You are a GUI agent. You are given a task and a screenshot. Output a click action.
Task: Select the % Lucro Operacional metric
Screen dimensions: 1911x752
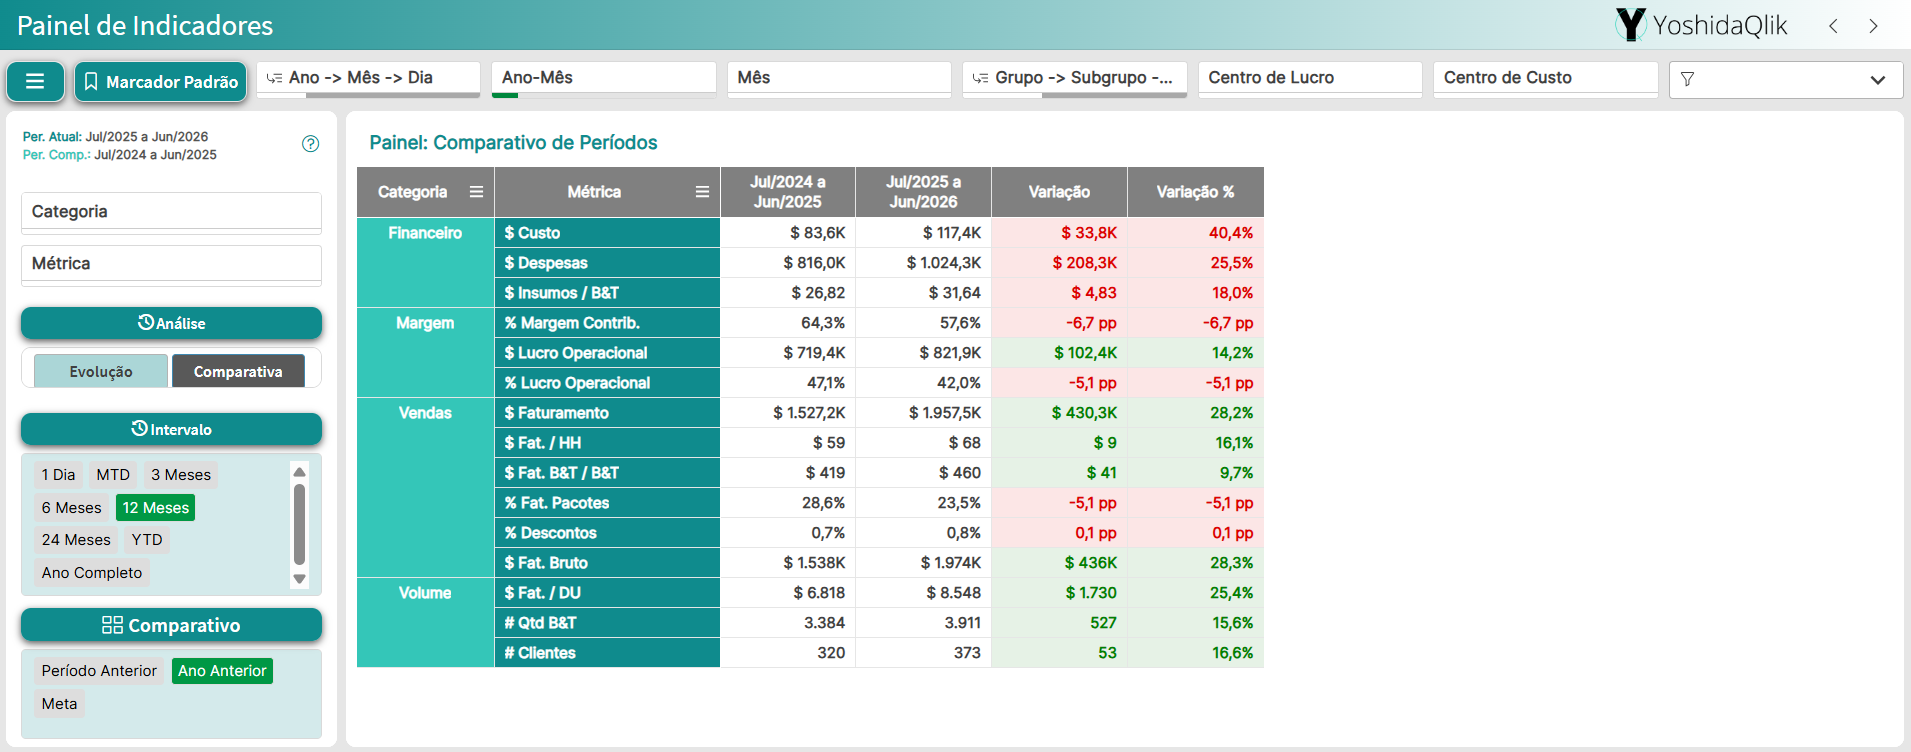[x=607, y=383]
